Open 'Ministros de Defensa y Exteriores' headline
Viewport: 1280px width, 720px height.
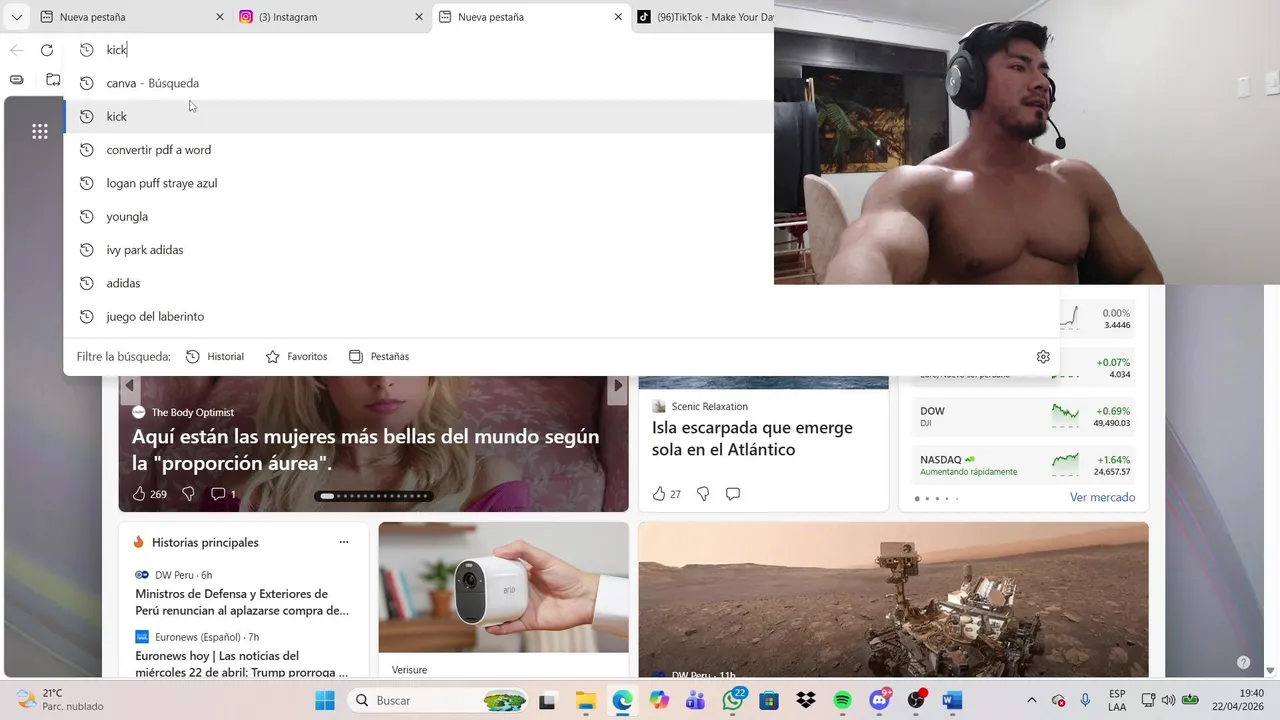point(242,602)
